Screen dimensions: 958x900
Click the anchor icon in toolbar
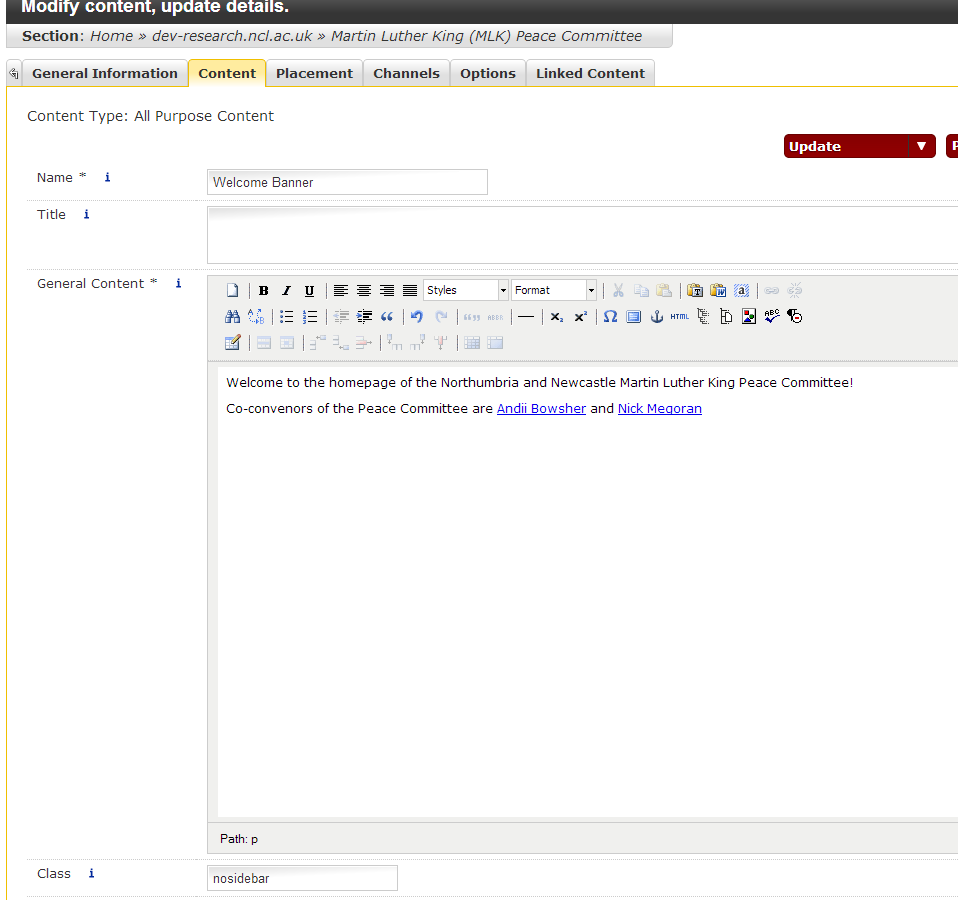(x=657, y=317)
